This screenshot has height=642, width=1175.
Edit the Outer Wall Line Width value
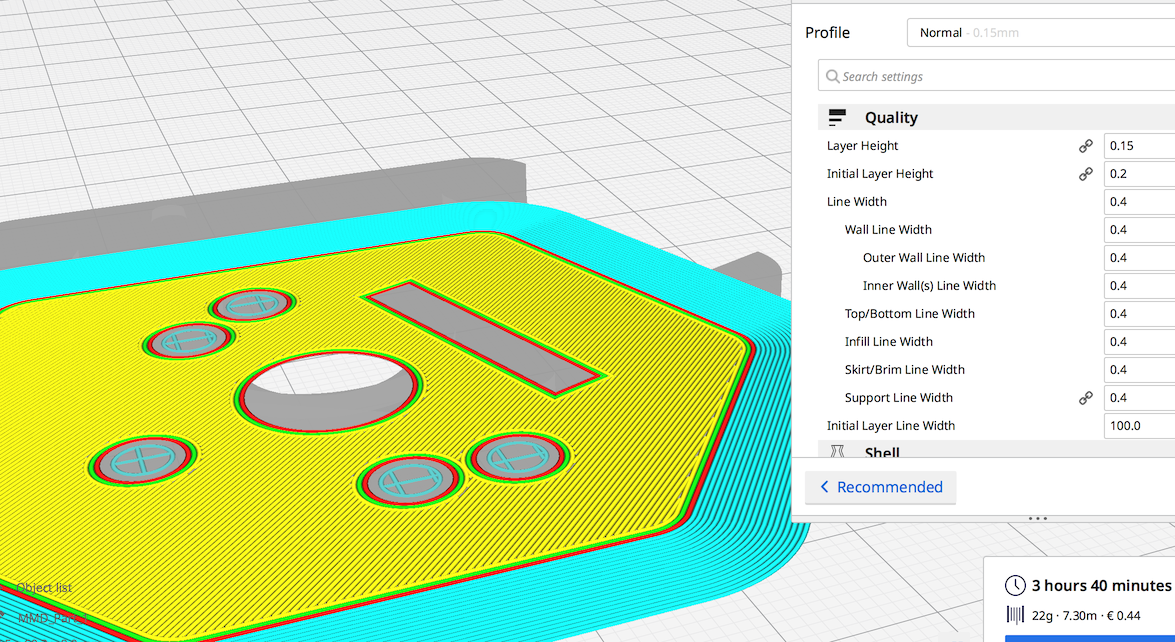pos(1139,258)
